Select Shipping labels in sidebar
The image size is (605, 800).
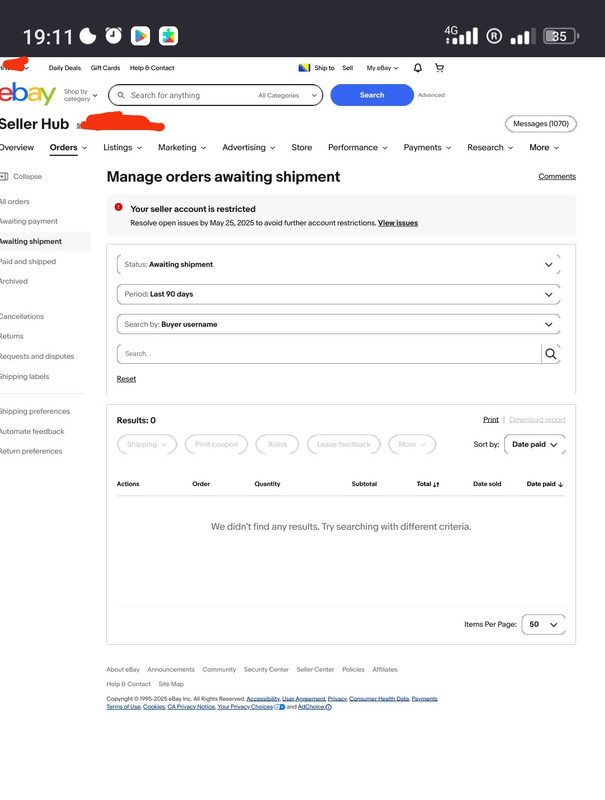pyautogui.click(x=24, y=377)
